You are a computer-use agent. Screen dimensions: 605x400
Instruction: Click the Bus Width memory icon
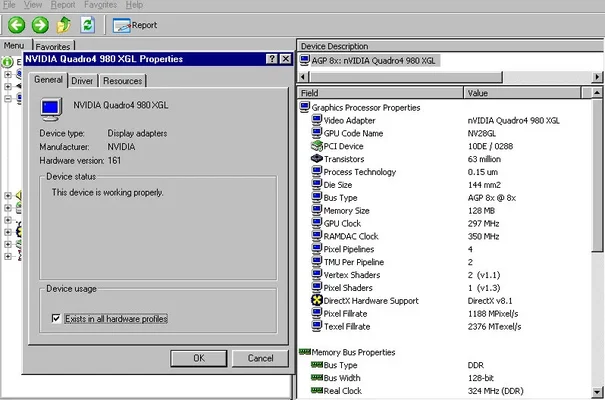point(317,377)
